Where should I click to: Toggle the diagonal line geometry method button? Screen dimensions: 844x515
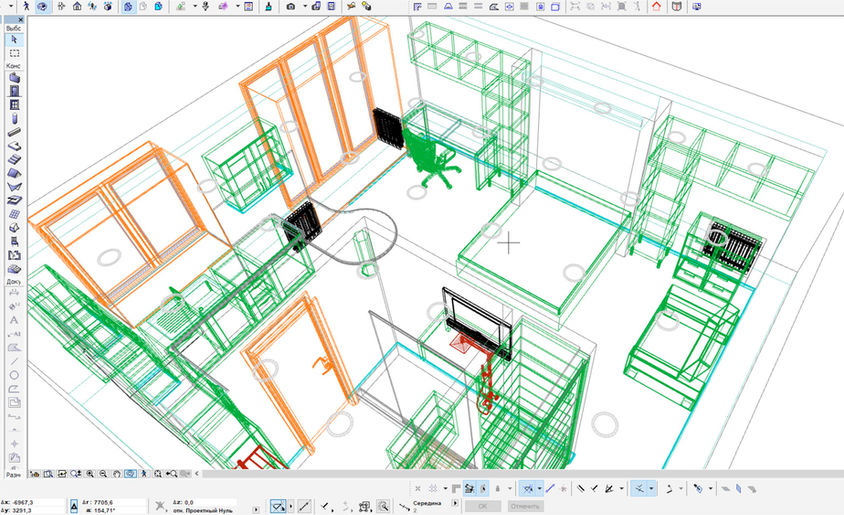tap(305, 506)
